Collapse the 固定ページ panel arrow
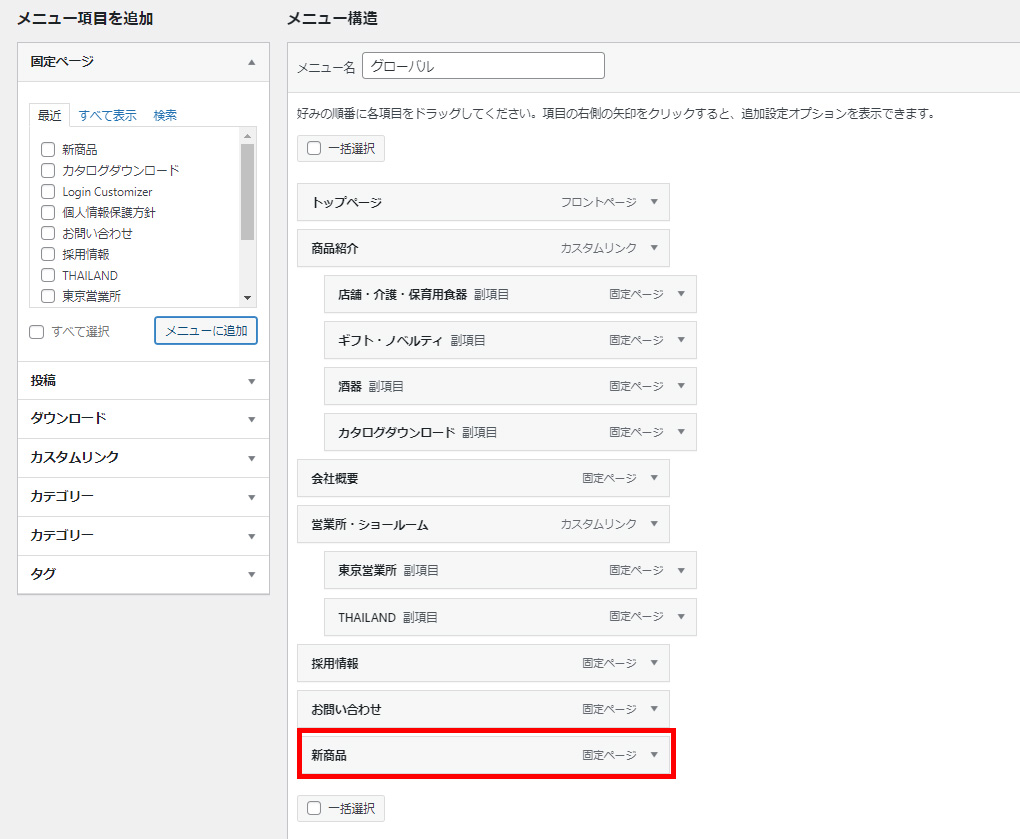The width and height of the screenshot is (1020, 839). pos(251,62)
